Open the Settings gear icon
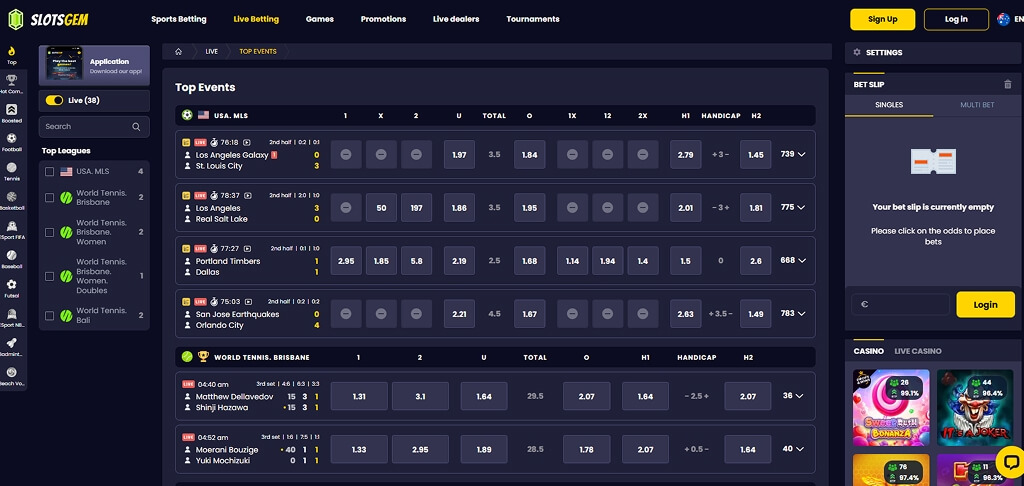The height and width of the screenshot is (486, 1024). (857, 52)
